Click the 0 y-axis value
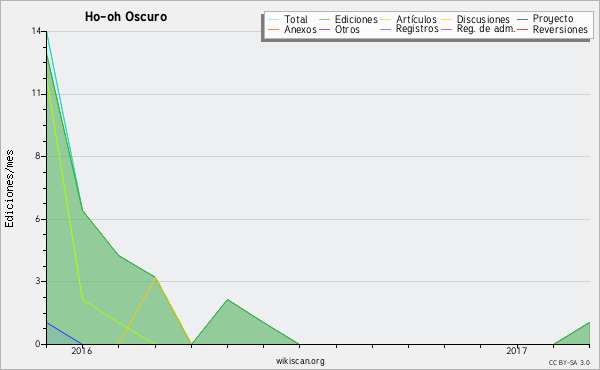Screen dimensions: 600x370 tap(38, 344)
